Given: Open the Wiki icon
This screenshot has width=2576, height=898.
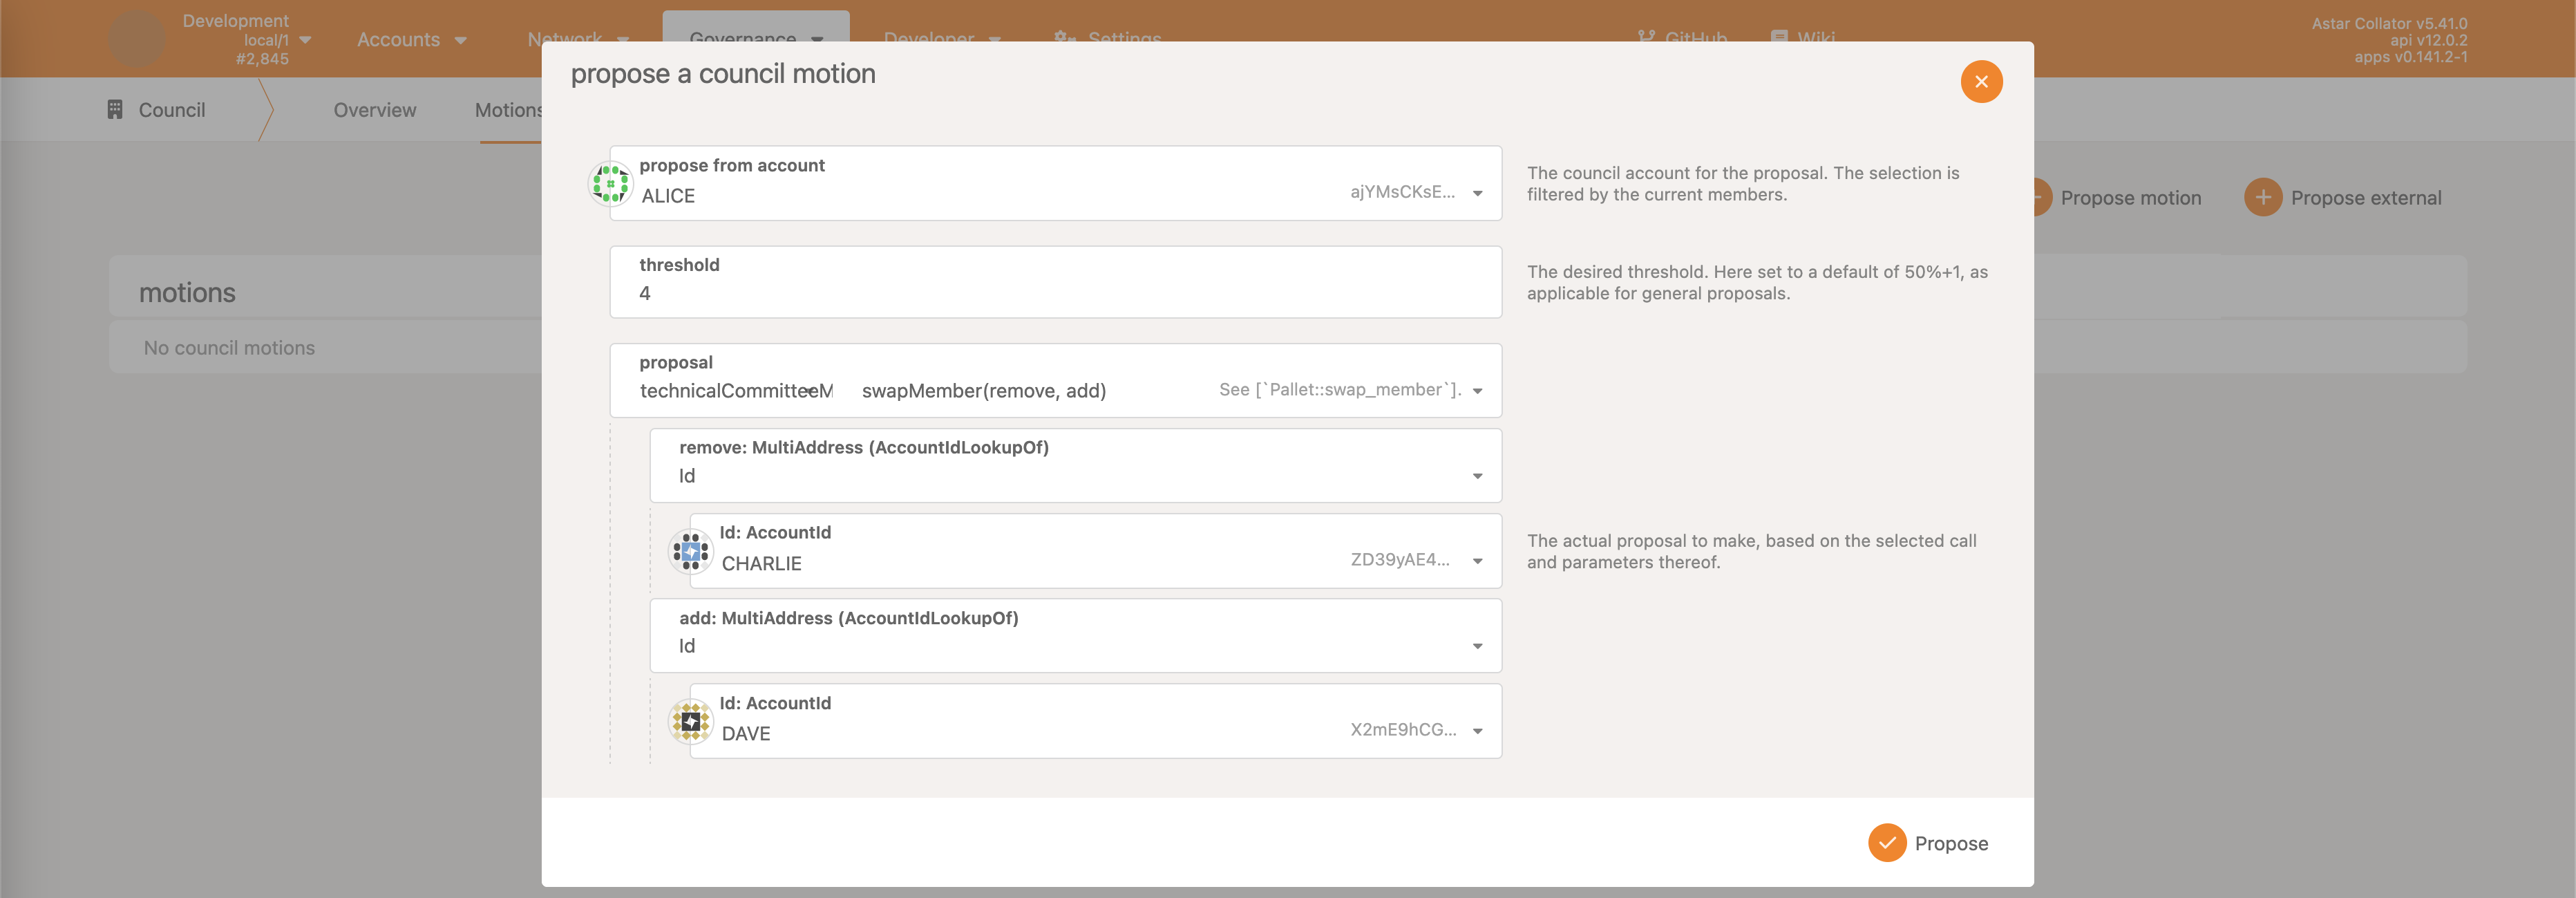Looking at the screenshot, I should 1779,38.
